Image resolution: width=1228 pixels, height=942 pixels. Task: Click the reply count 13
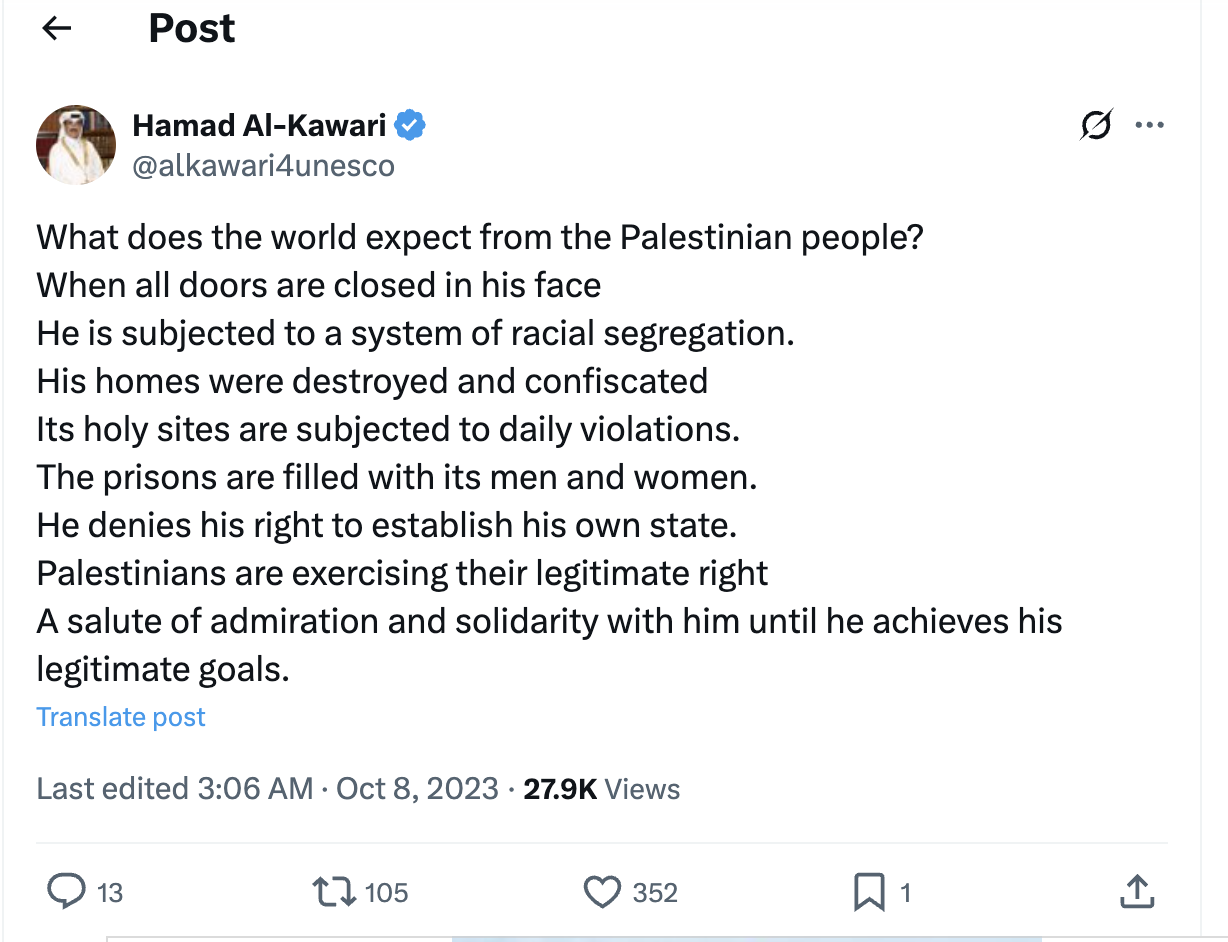pyautogui.click(x=110, y=892)
